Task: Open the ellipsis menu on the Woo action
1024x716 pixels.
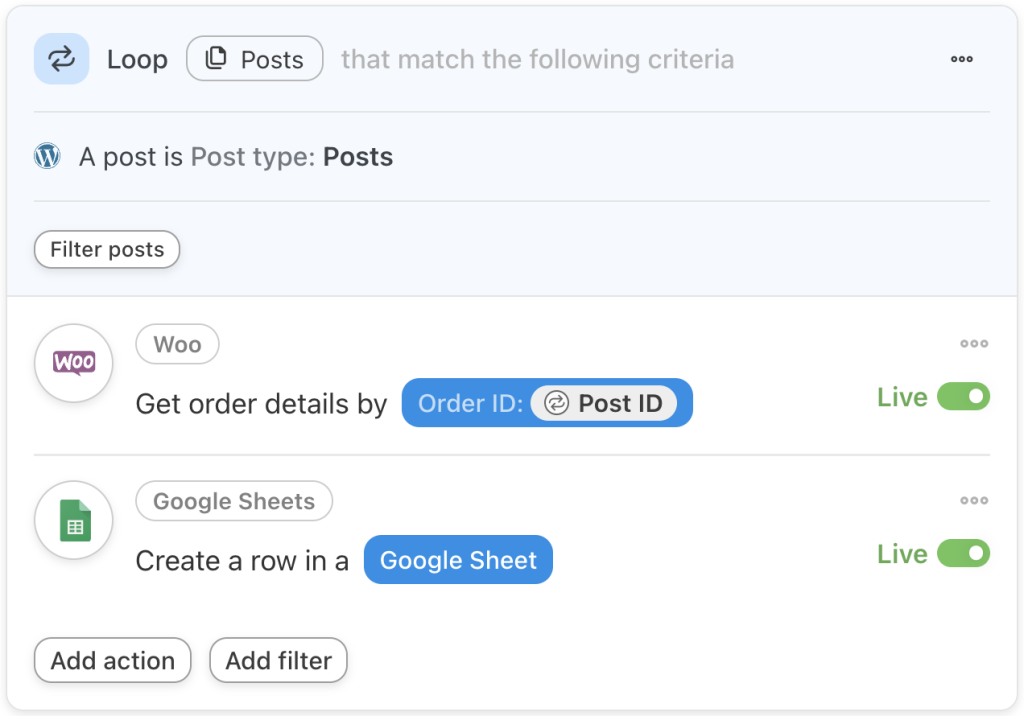Action: coord(973,343)
